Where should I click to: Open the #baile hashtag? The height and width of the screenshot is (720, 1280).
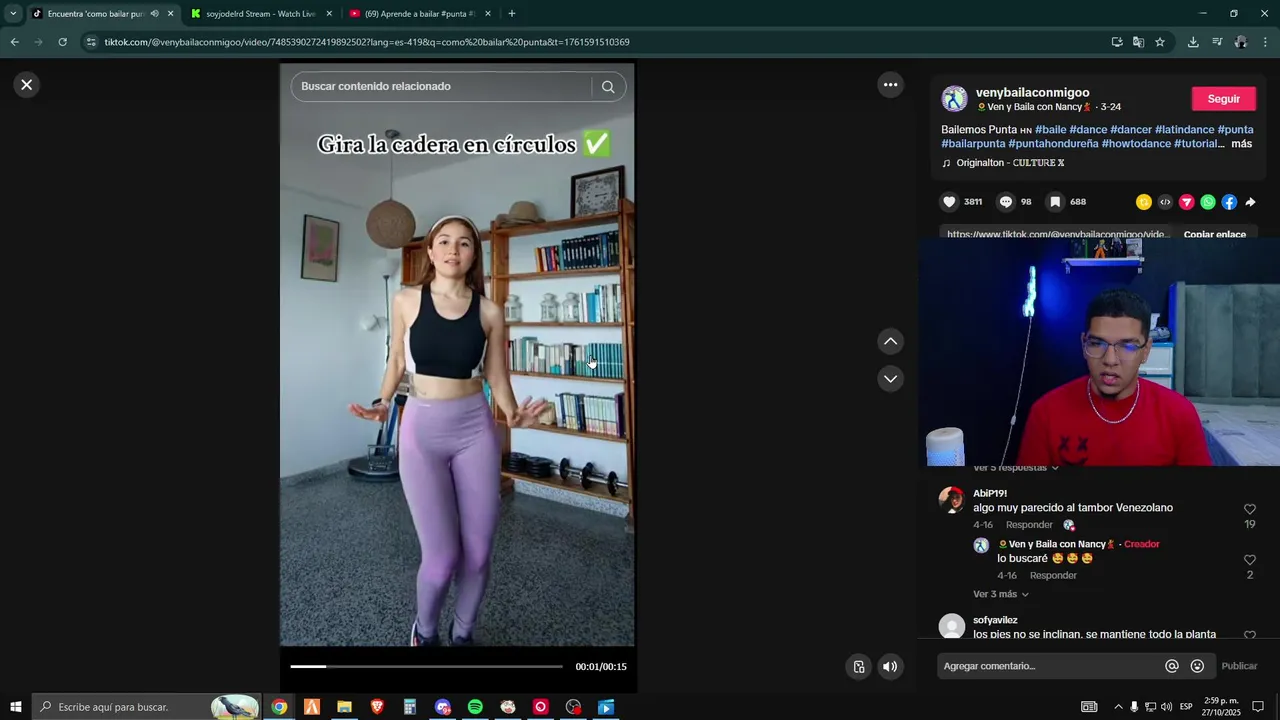(x=1050, y=130)
